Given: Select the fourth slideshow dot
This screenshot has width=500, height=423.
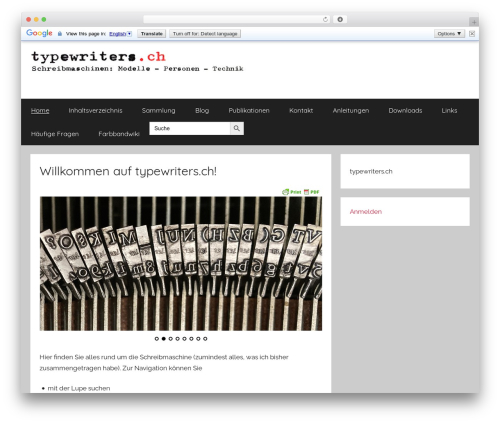Looking at the screenshot, I should pos(177,339).
